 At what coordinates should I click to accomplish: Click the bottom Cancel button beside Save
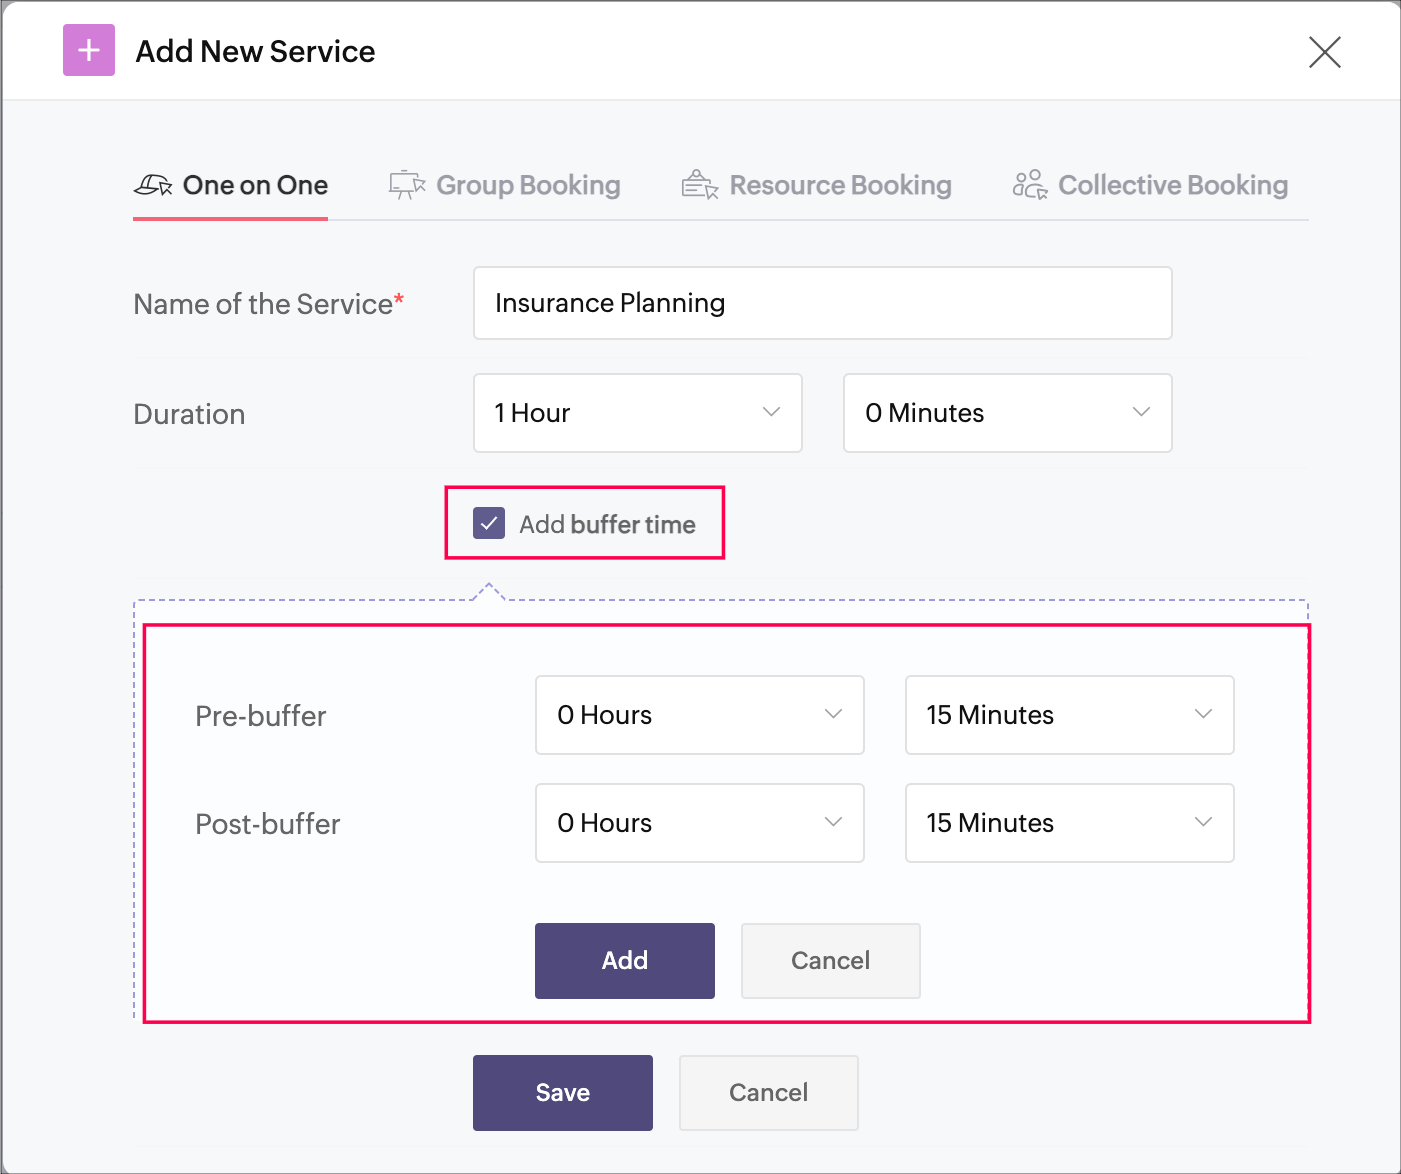[x=769, y=1093]
